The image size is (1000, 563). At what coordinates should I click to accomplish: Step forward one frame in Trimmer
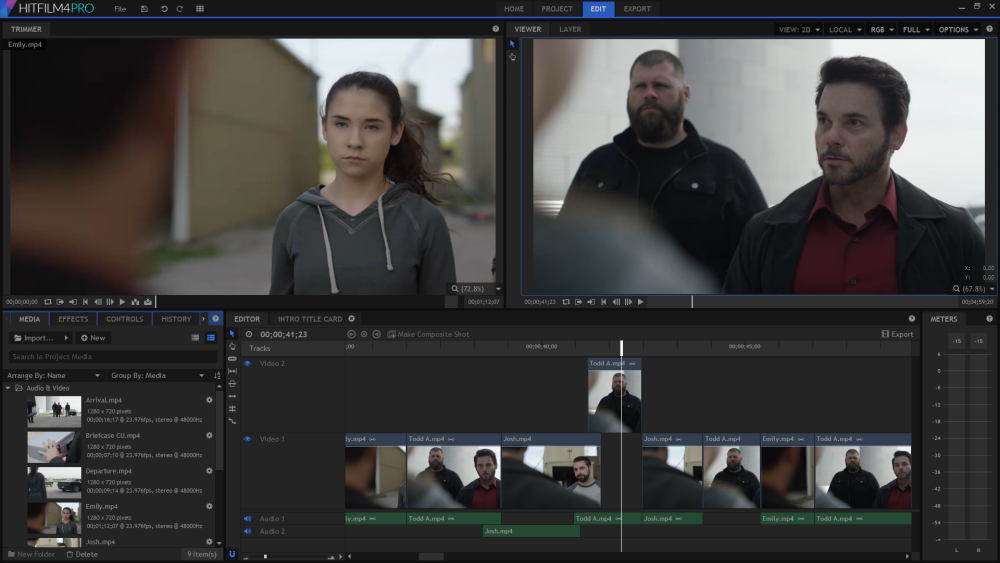point(110,302)
